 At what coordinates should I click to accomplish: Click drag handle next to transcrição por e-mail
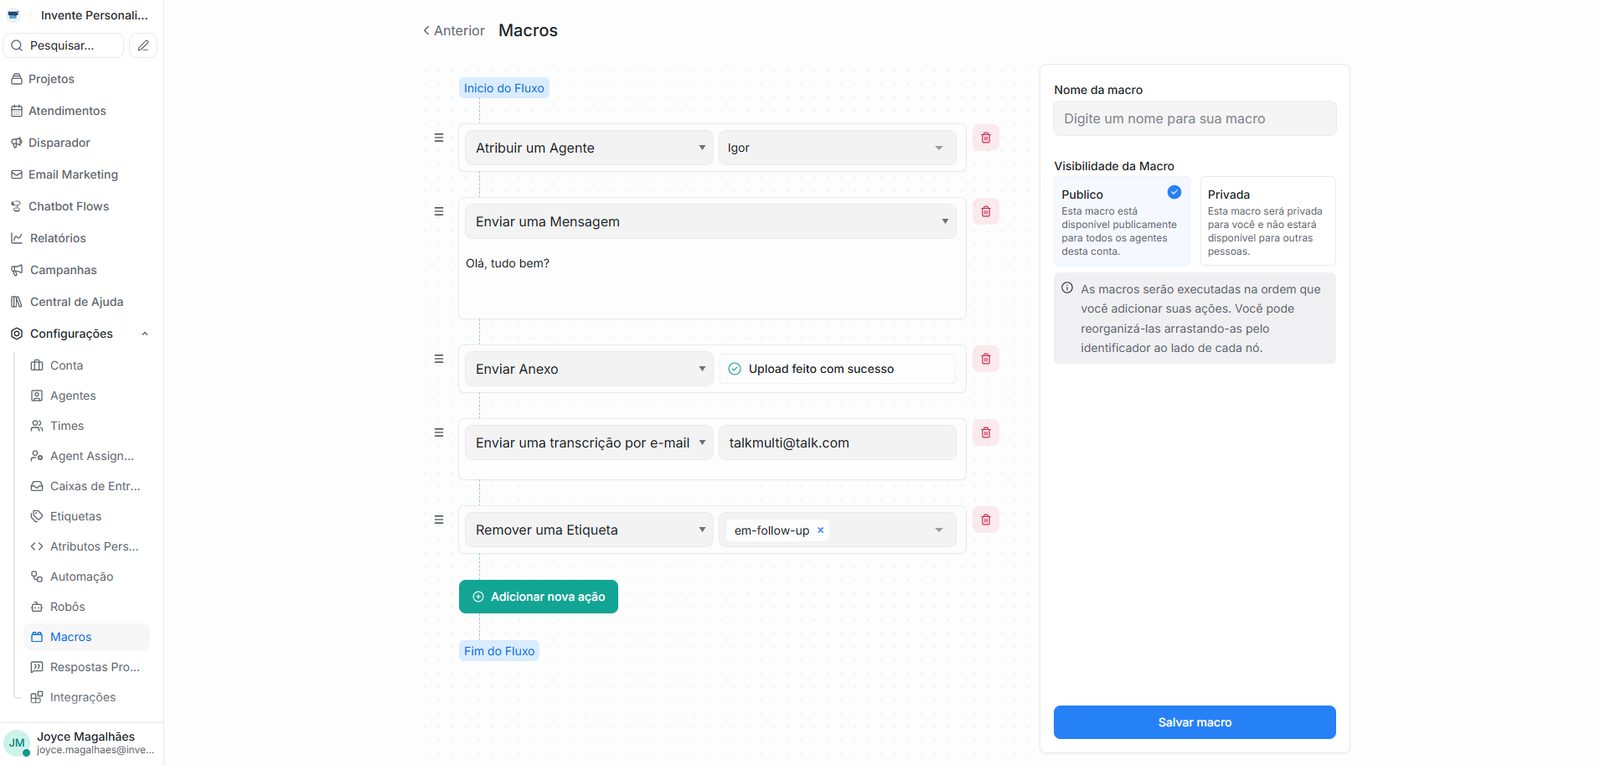coord(439,433)
